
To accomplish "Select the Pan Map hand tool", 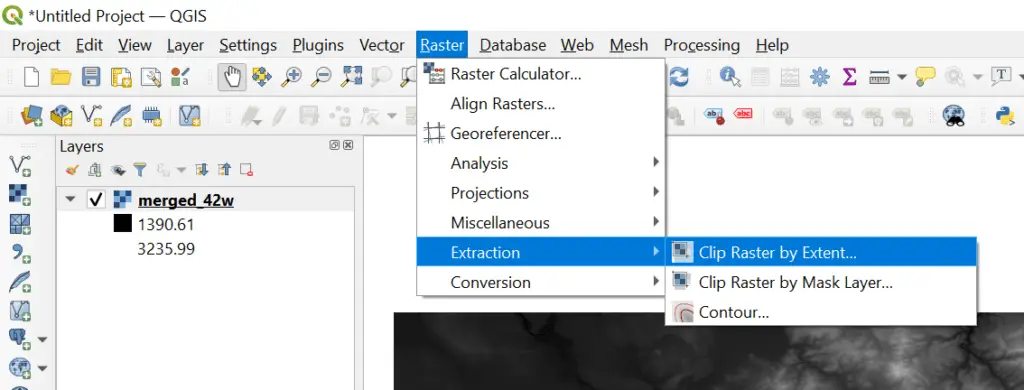I will click(232, 77).
